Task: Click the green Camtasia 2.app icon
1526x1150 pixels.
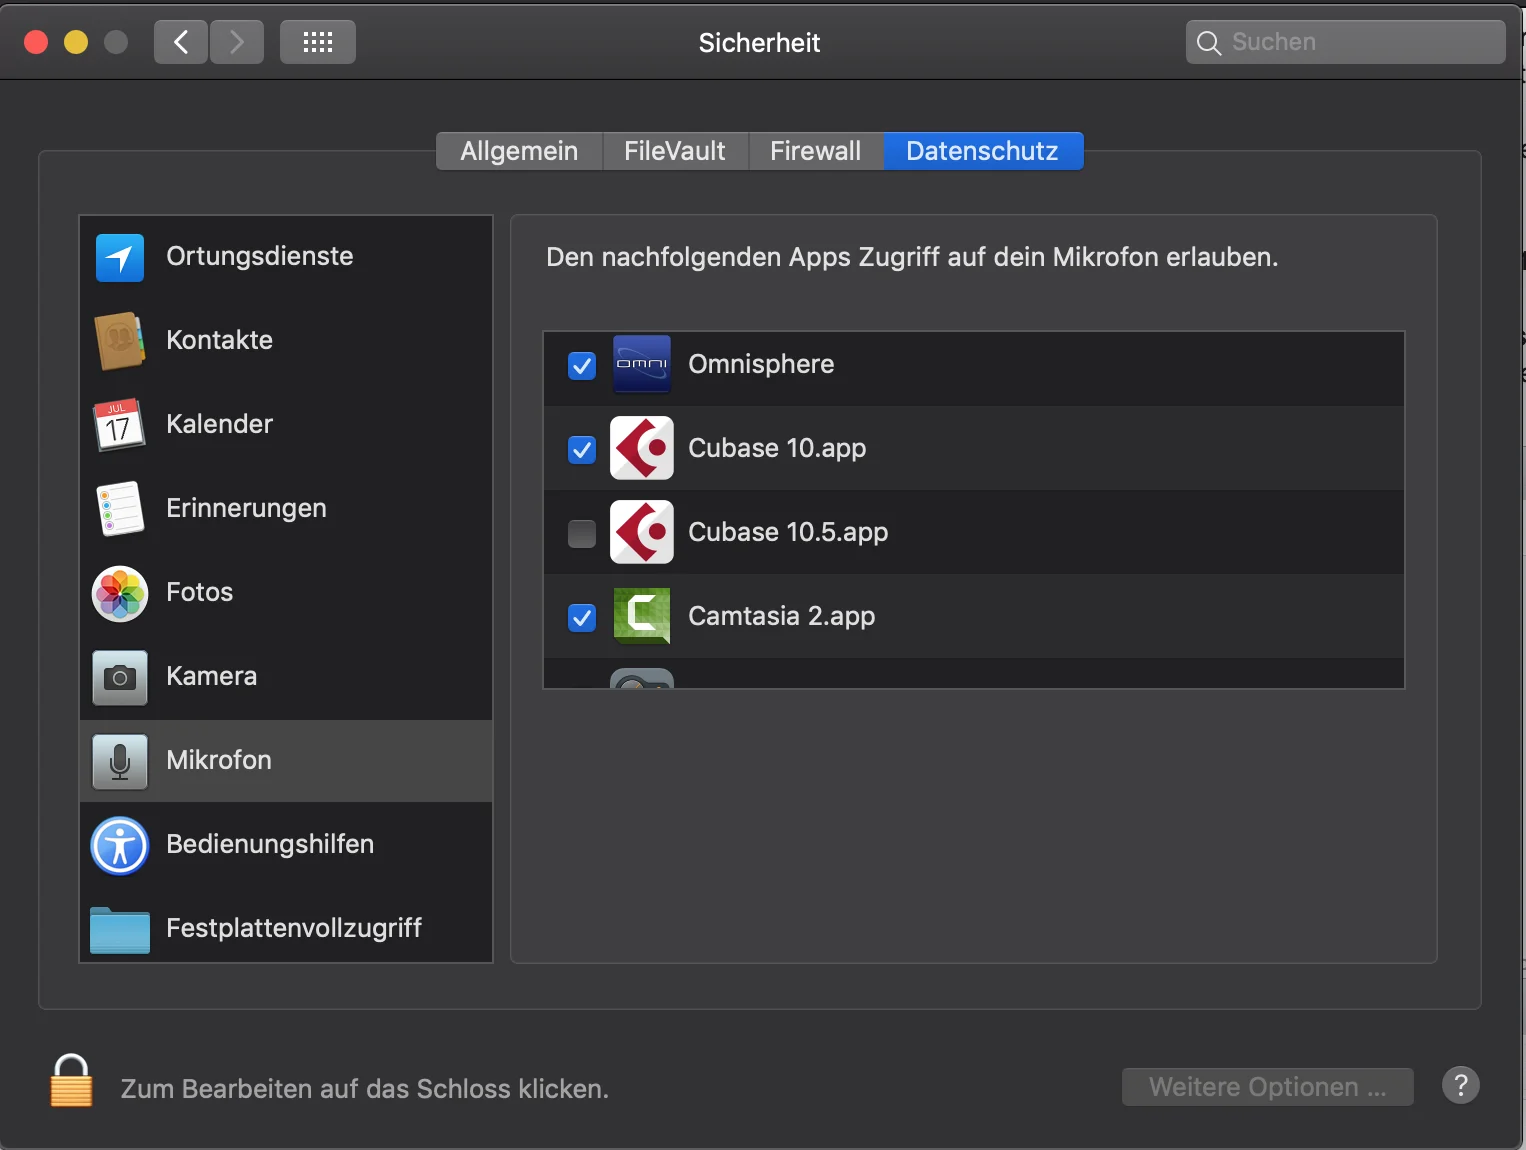Action: click(x=642, y=616)
